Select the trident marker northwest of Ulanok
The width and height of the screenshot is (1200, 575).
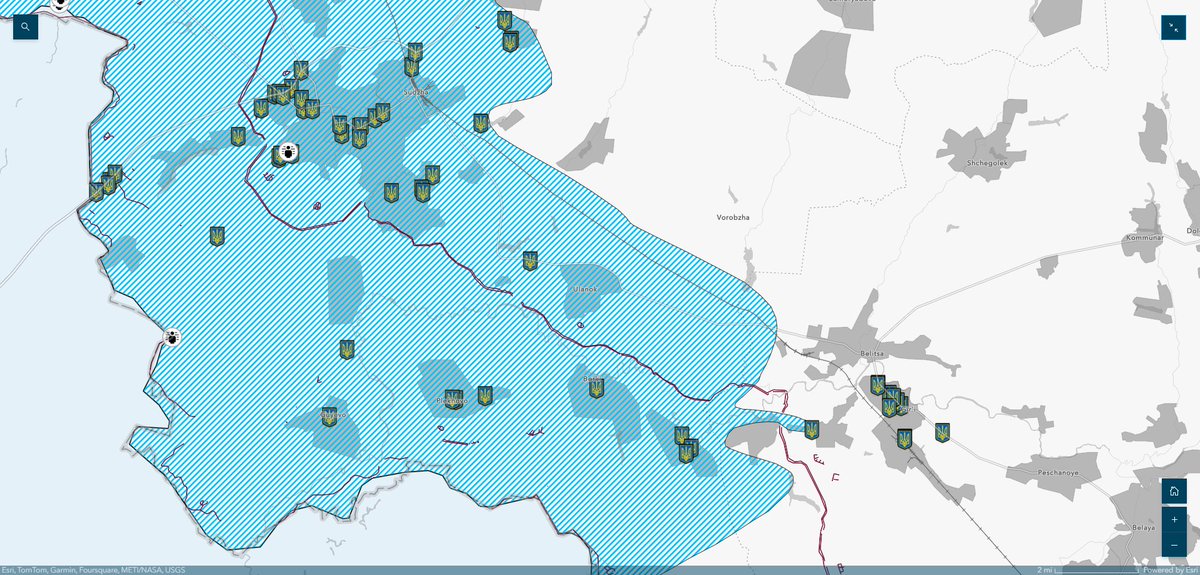(530, 261)
